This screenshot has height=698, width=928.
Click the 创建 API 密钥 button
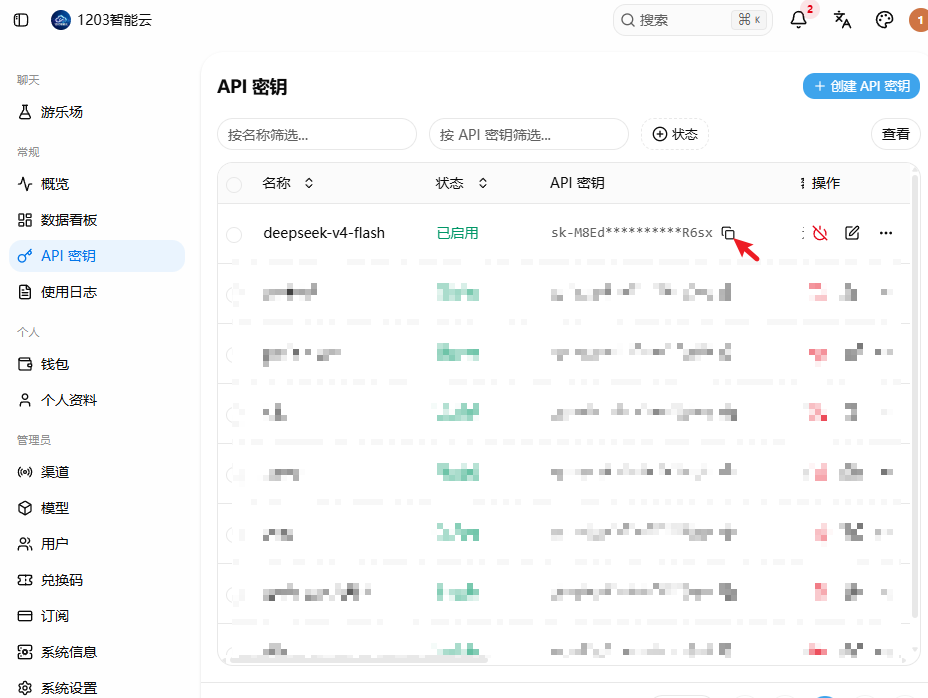tap(861, 86)
